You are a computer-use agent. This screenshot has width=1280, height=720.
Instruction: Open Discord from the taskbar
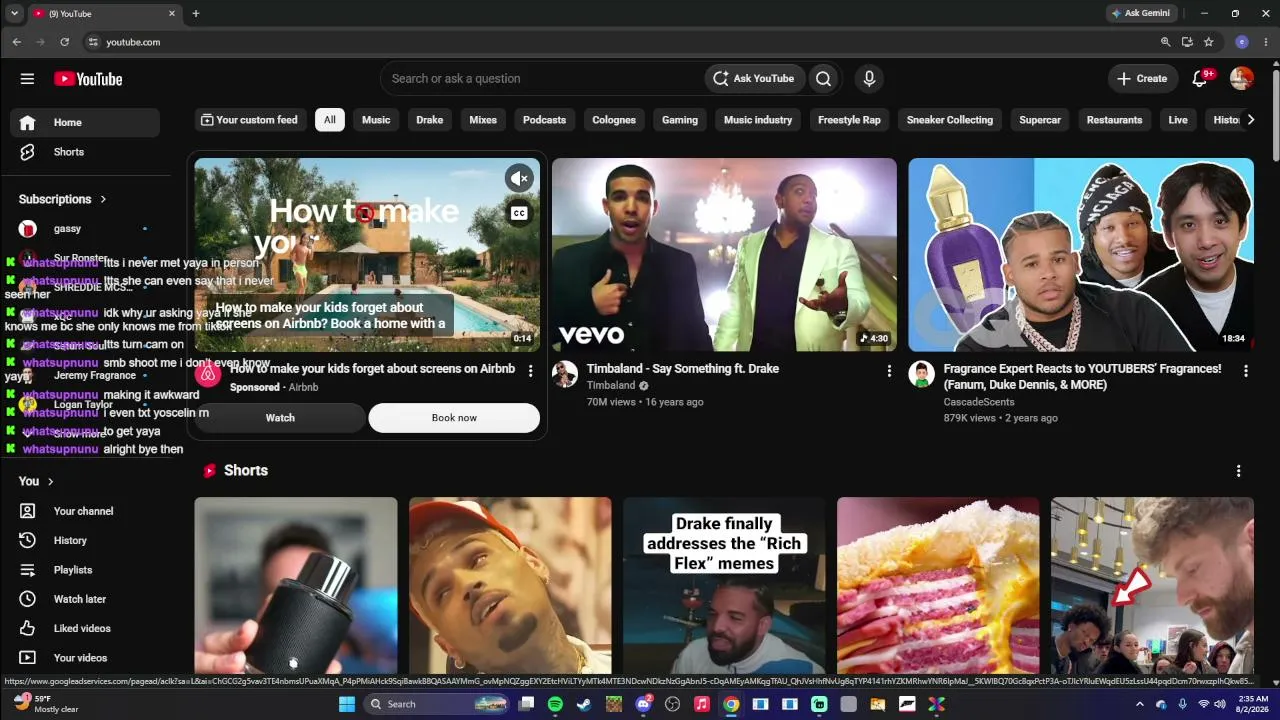pos(643,704)
